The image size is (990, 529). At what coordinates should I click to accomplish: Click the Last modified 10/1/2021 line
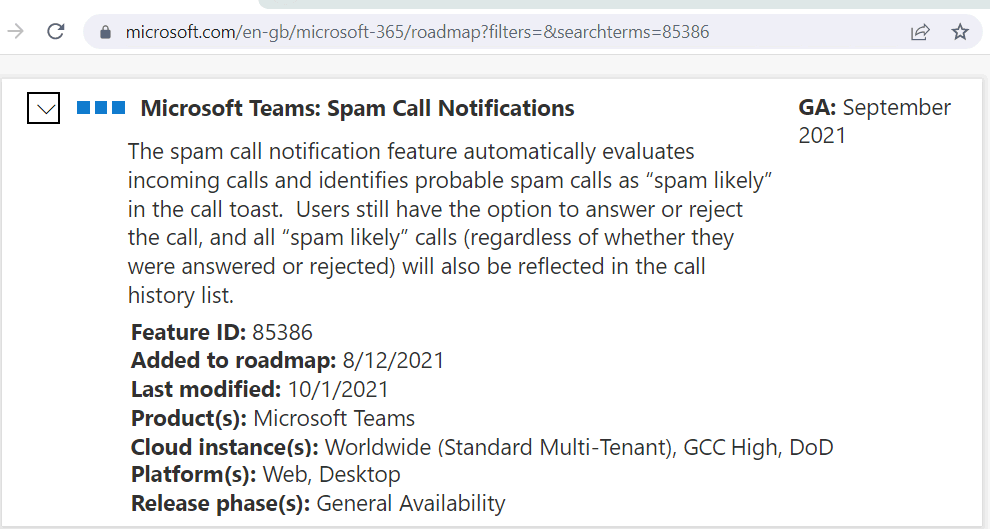[x=259, y=389]
